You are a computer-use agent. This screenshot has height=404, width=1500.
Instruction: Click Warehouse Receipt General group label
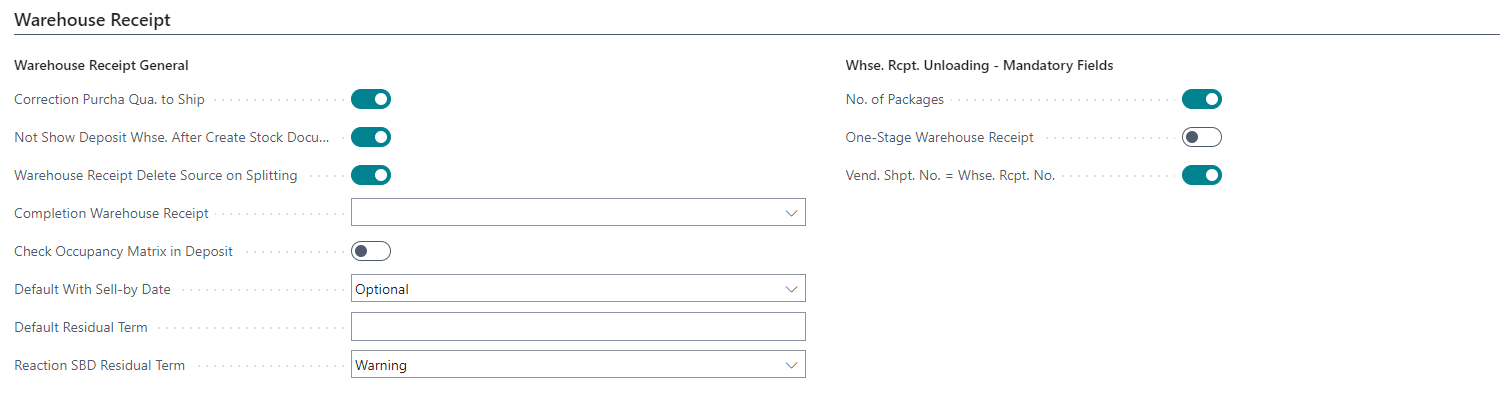click(x=101, y=65)
